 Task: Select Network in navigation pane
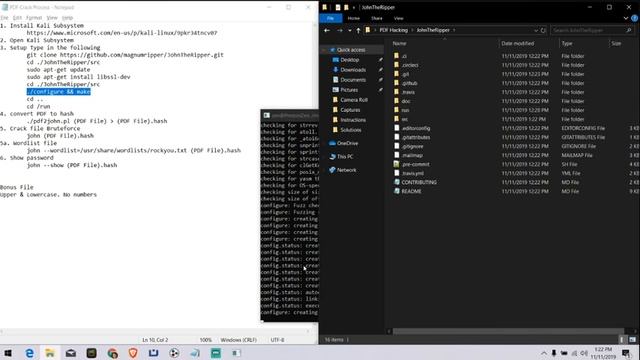pos(346,170)
